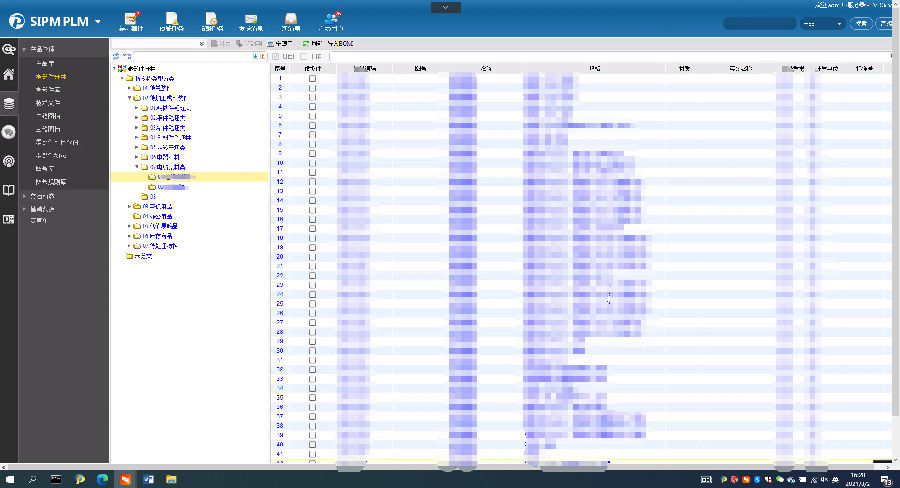Open the document with warning triangle icon
The width and height of the screenshot is (900, 488).
[172, 18]
